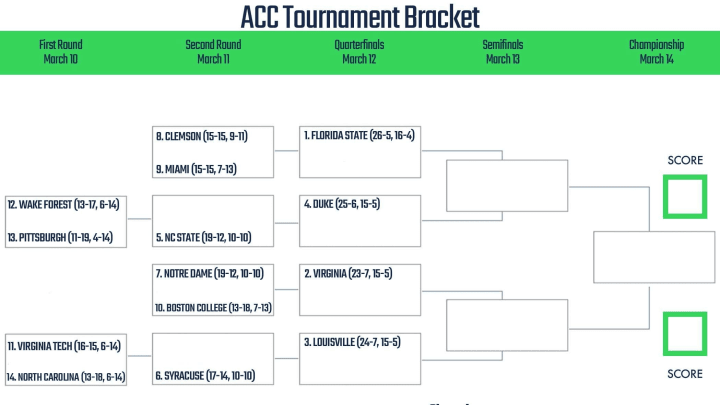Pick 13. Pittsburgh in First Round
720x405 pixels.
[x=60, y=237]
